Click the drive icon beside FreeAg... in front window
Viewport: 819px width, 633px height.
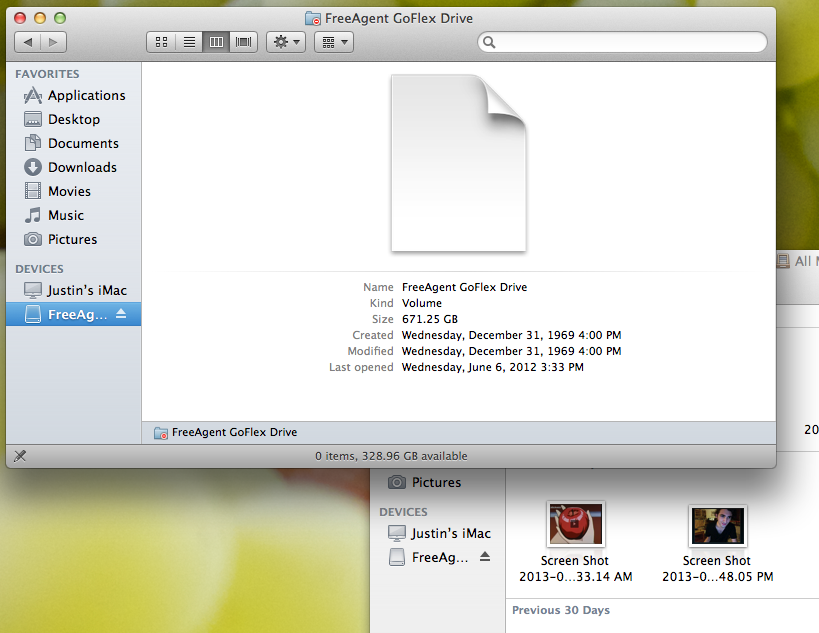[33, 314]
